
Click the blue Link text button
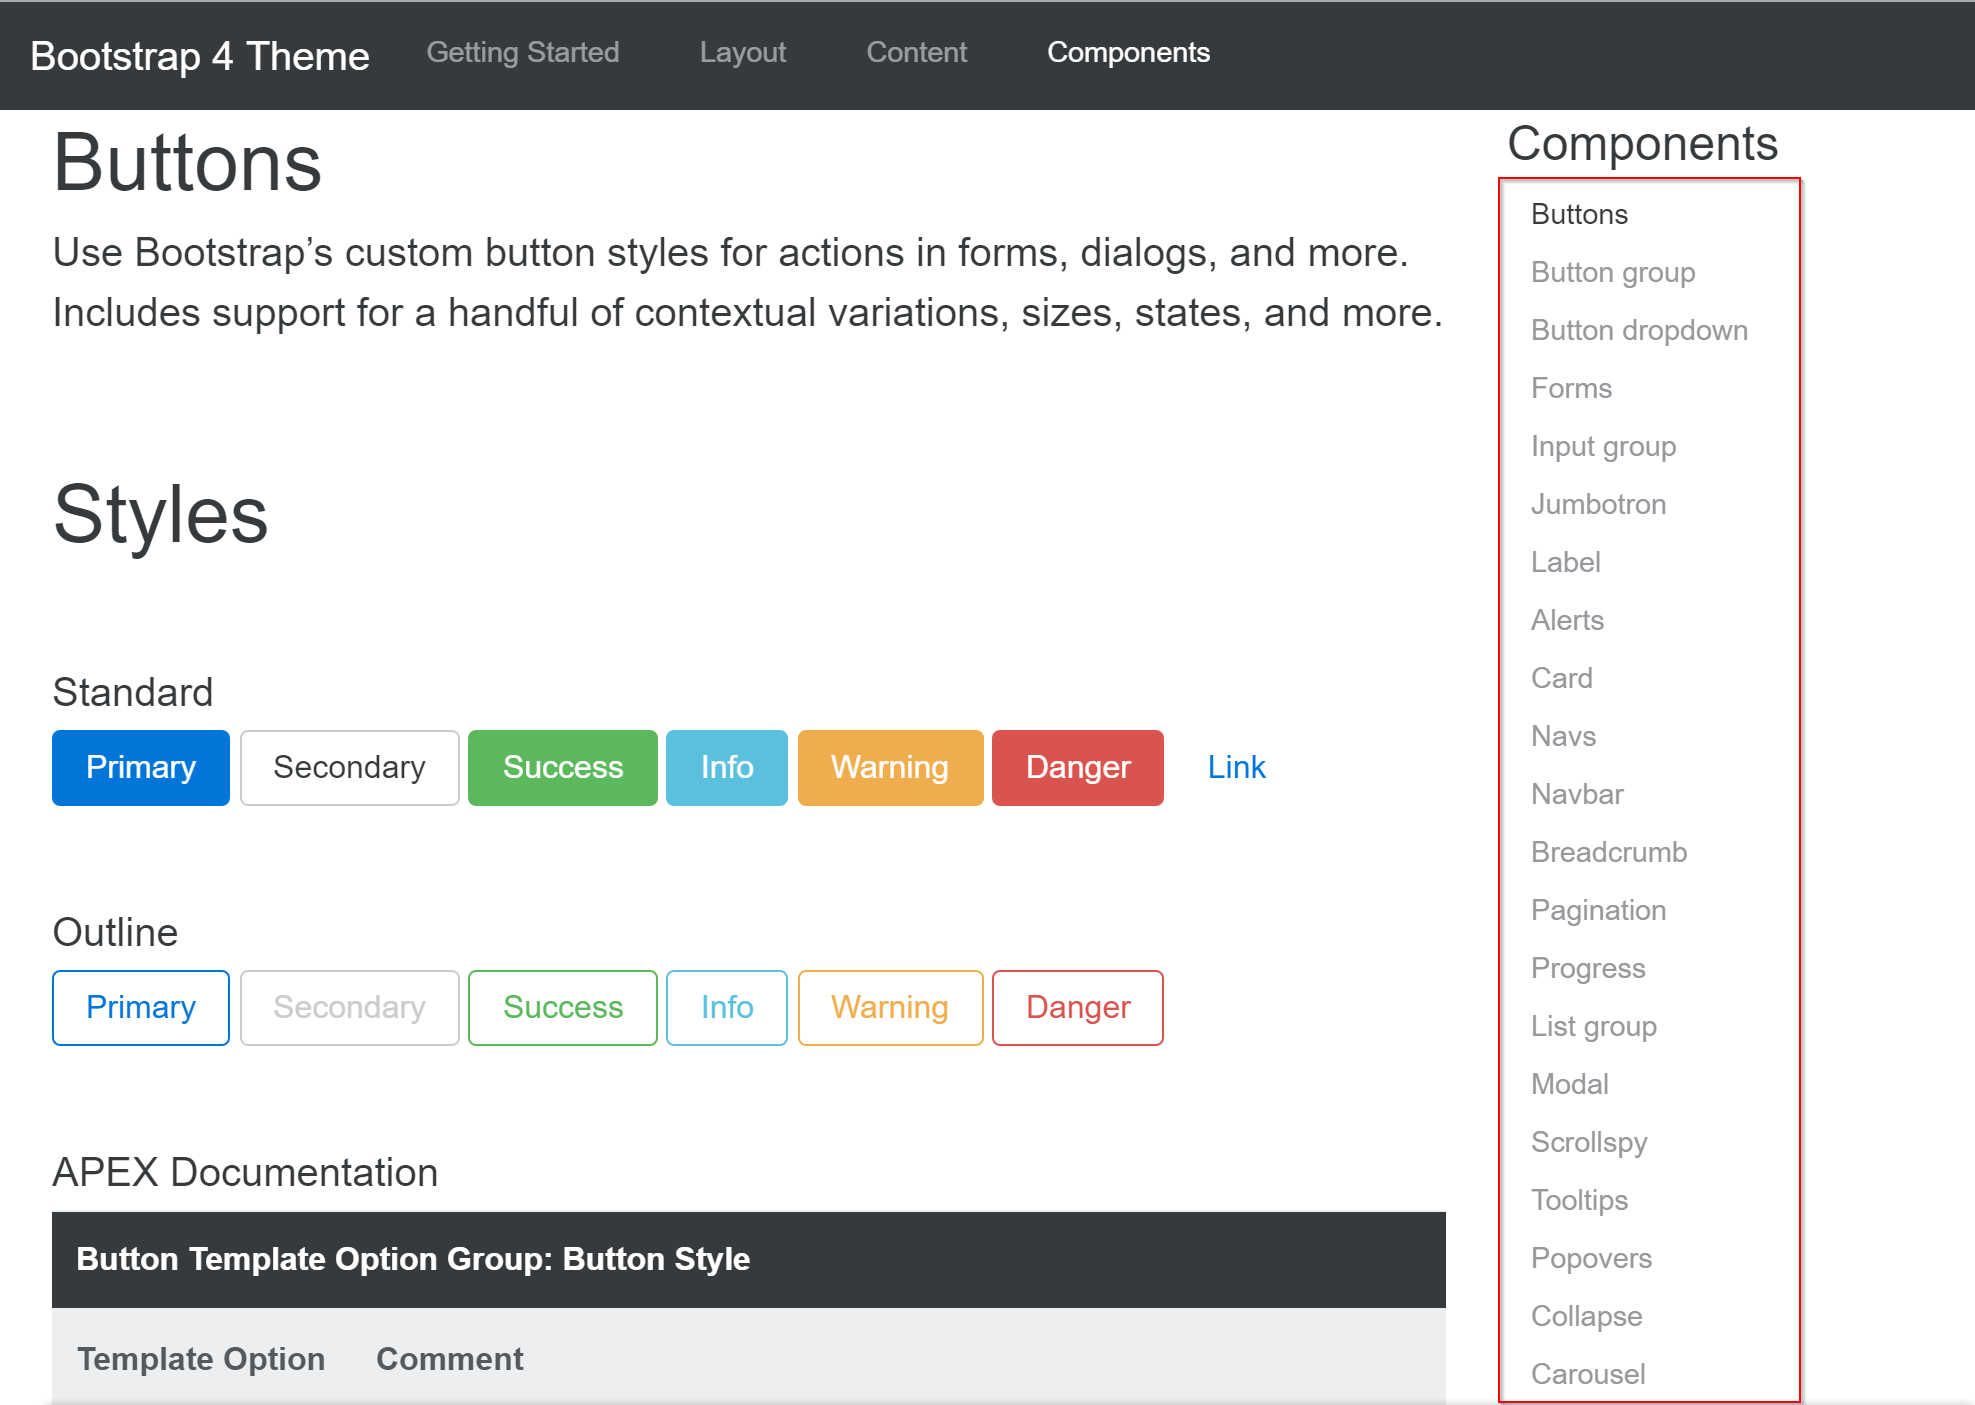tap(1236, 767)
